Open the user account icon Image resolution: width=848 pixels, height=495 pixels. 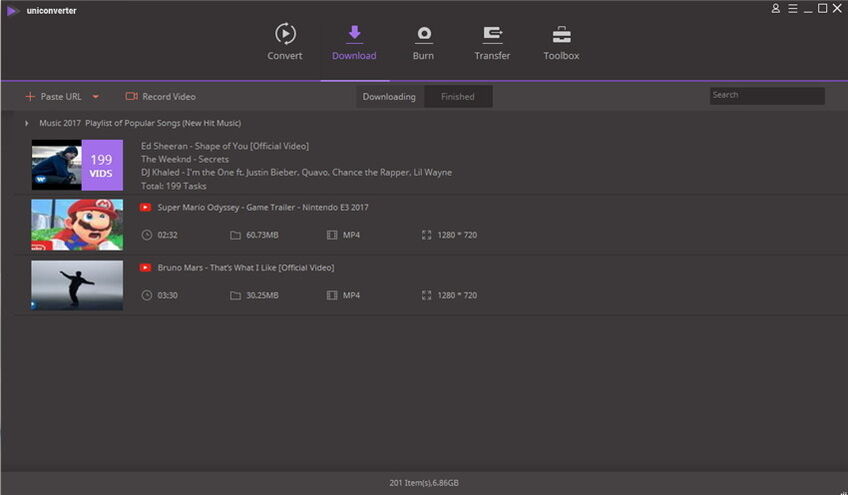[776, 9]
